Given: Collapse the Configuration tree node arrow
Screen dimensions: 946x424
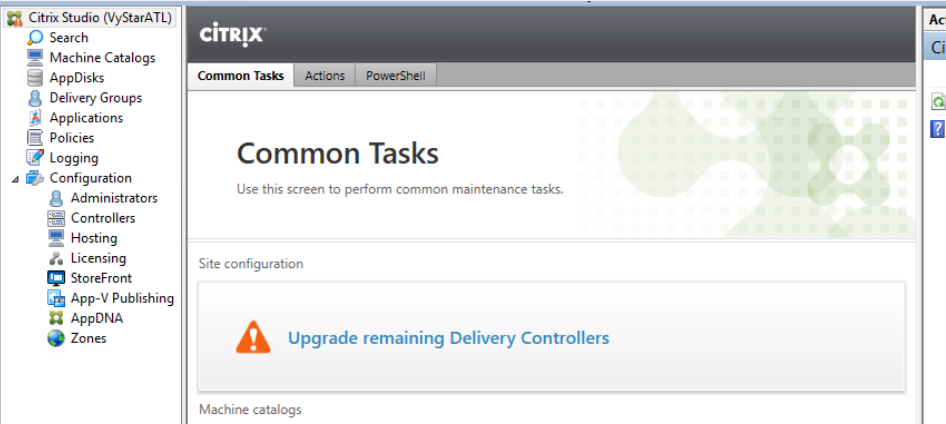Looking at the screenshot, I should pos(15,179).
